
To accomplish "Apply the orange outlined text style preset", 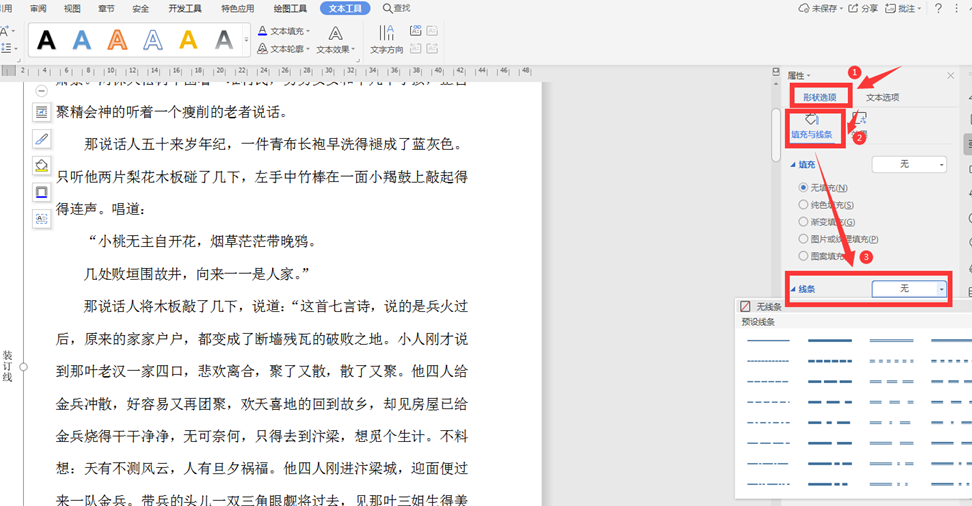I will click(117, 40).
